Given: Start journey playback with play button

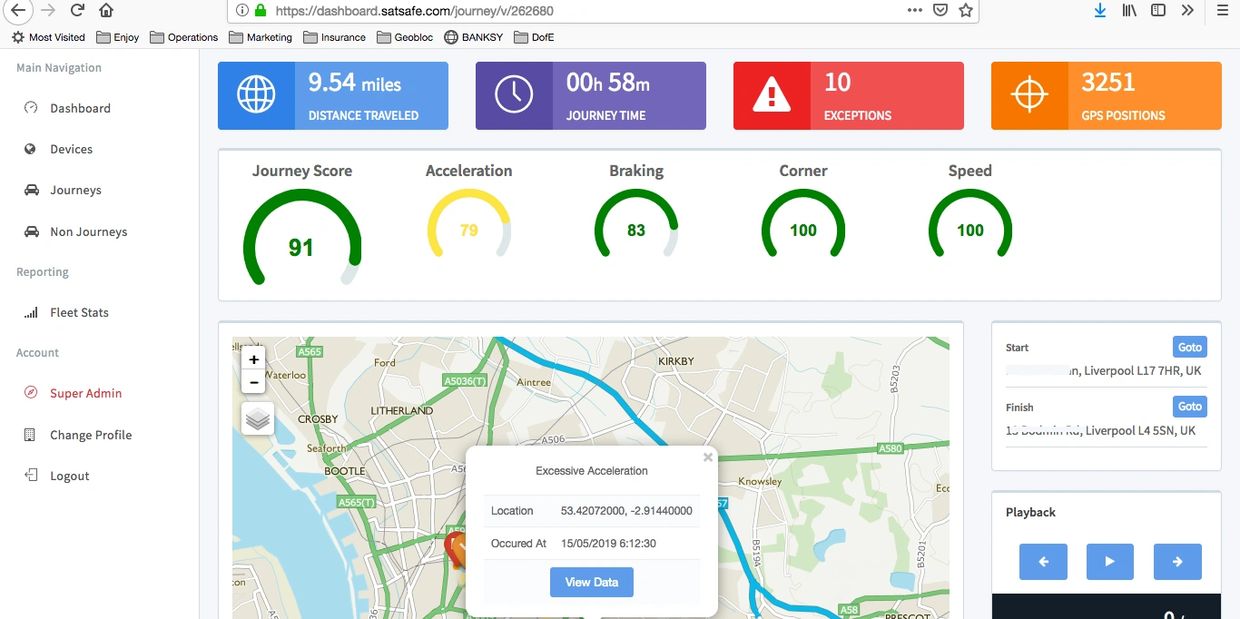Looking at the screenshot, I should click(x=1110, y=562).
